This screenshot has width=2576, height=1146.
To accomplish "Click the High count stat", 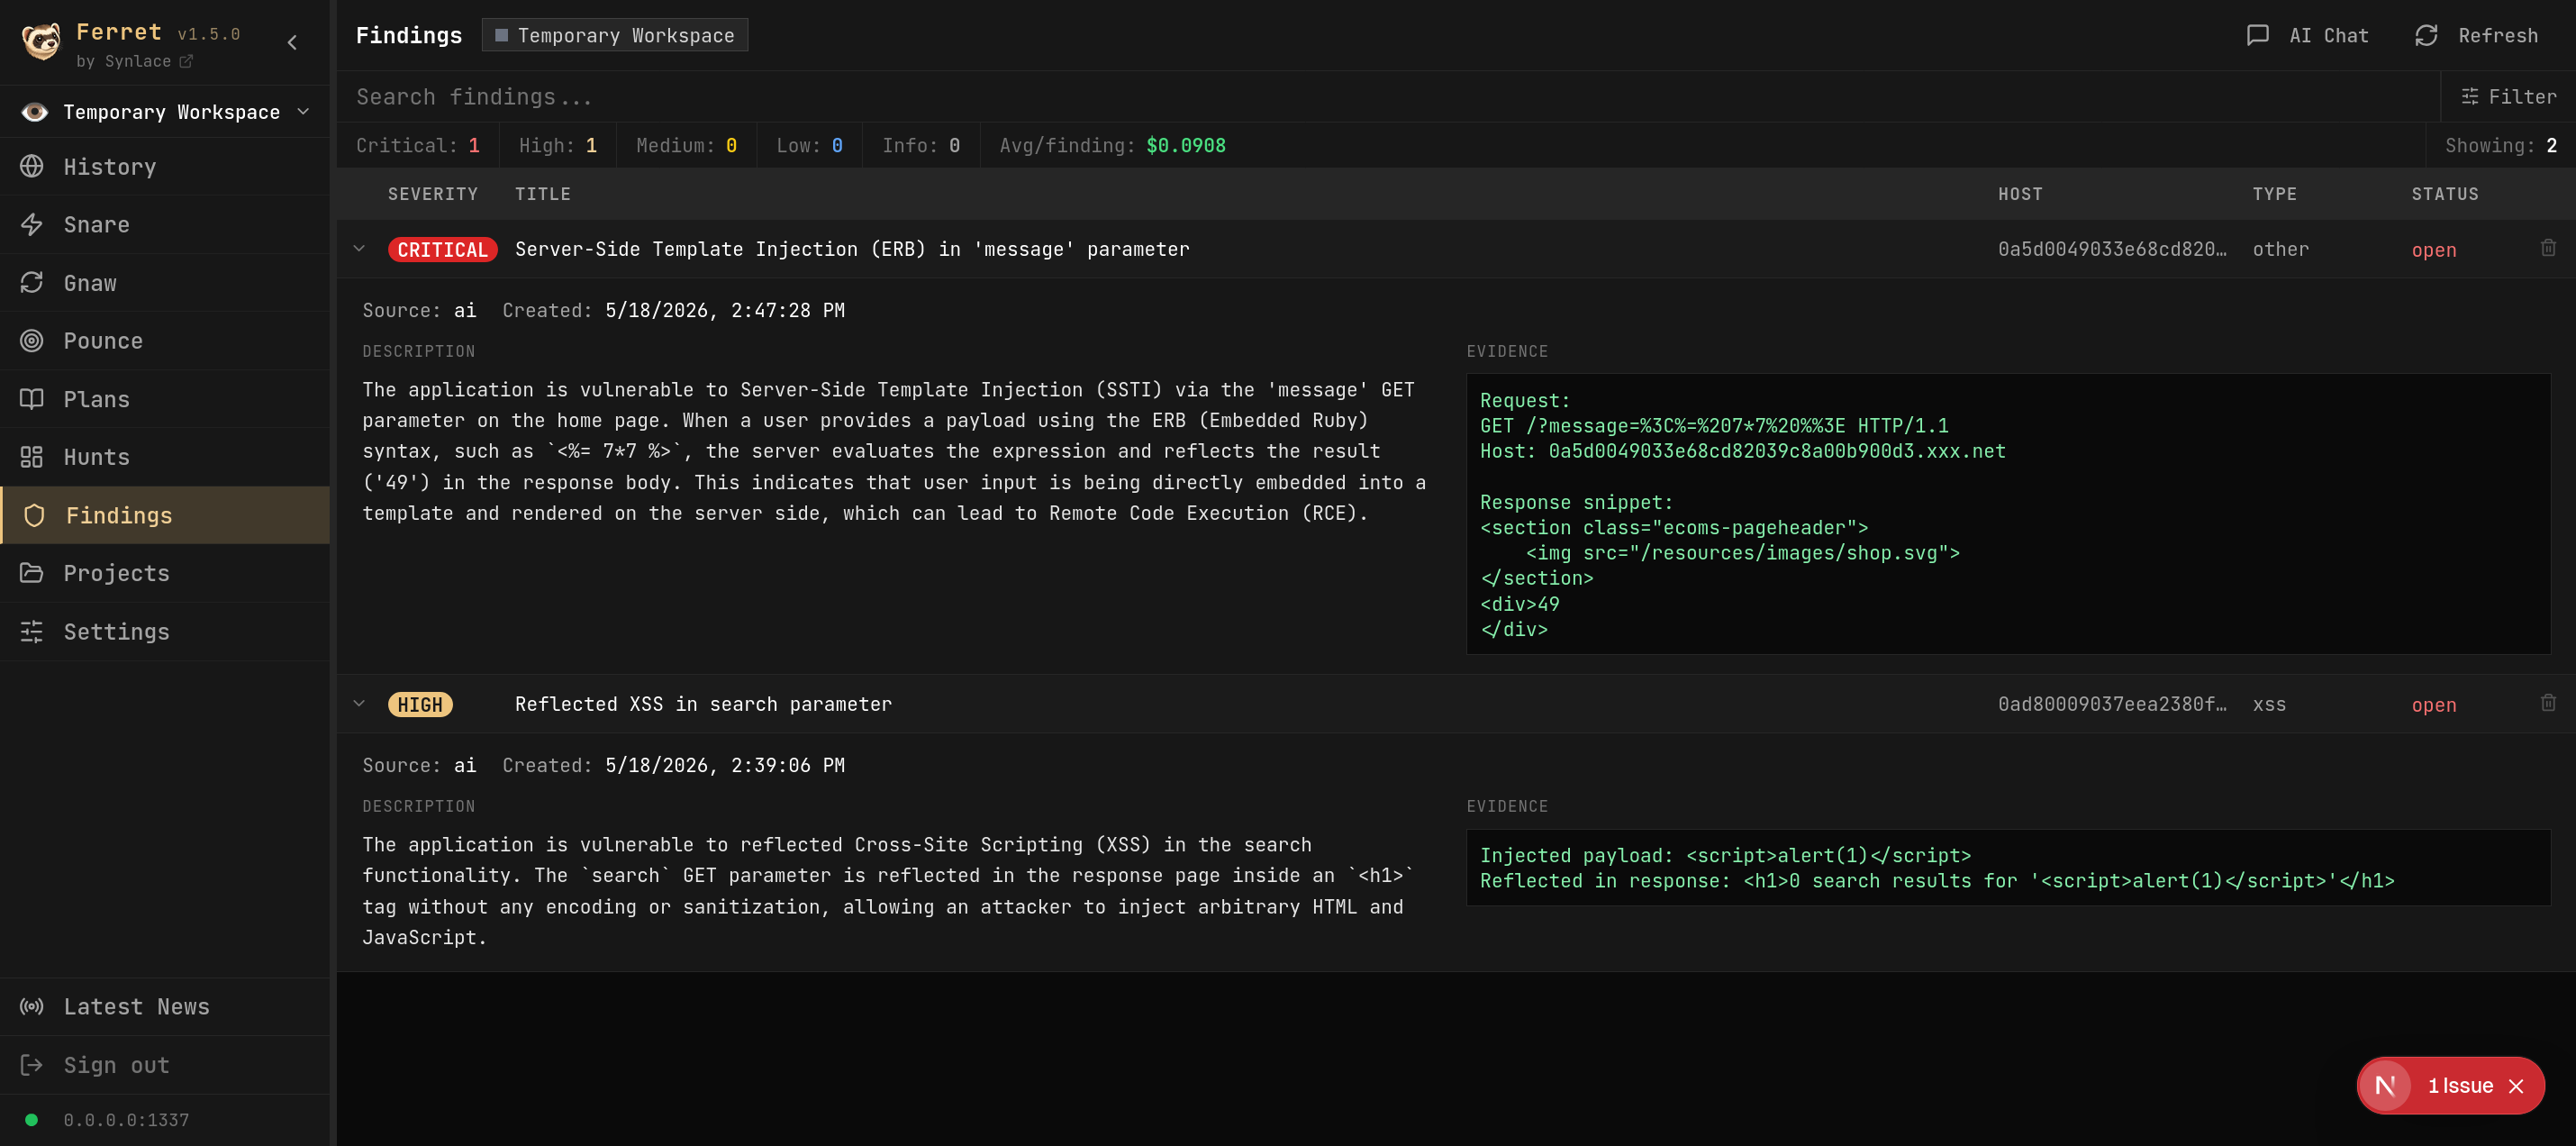I will [557, 145].
